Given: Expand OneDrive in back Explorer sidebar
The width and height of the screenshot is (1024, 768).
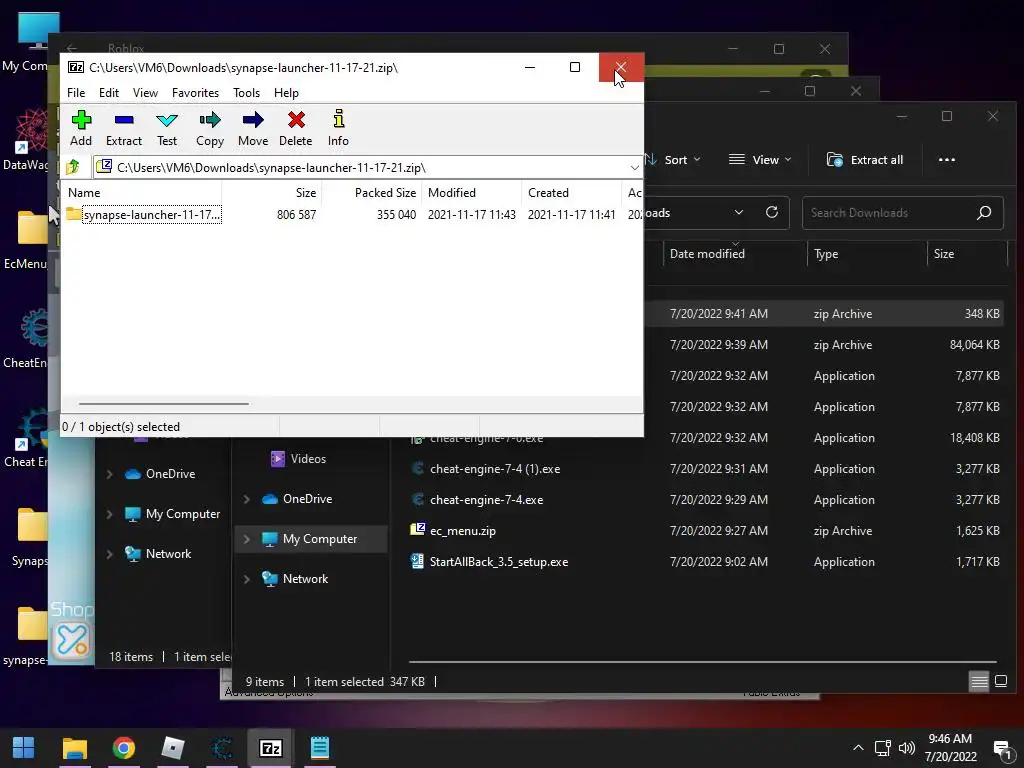Looking at the screenshot, I should 109,474.
